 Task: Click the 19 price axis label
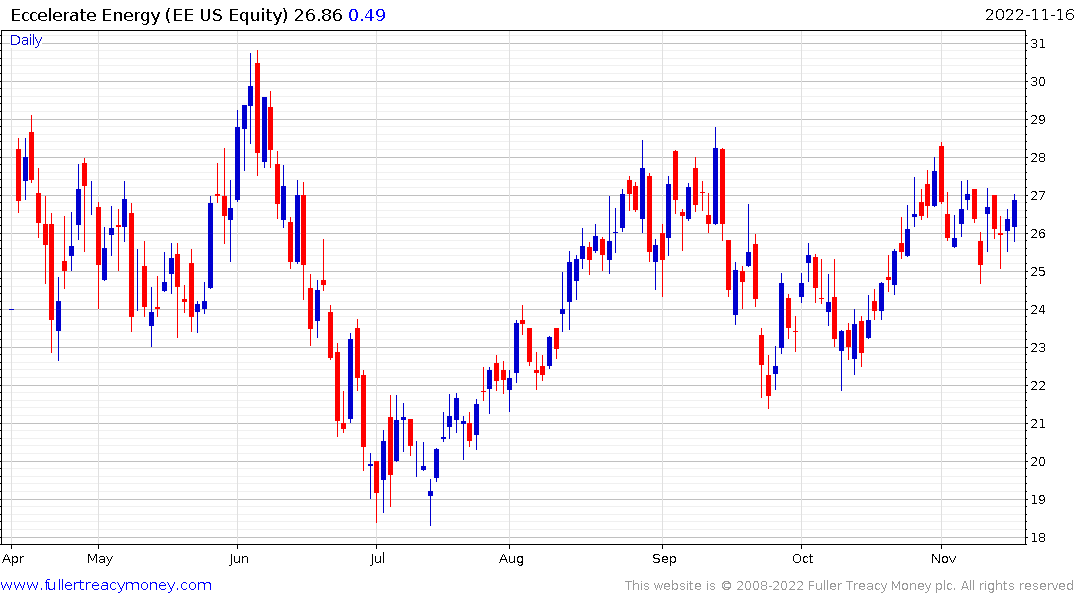pos(1038,500)
